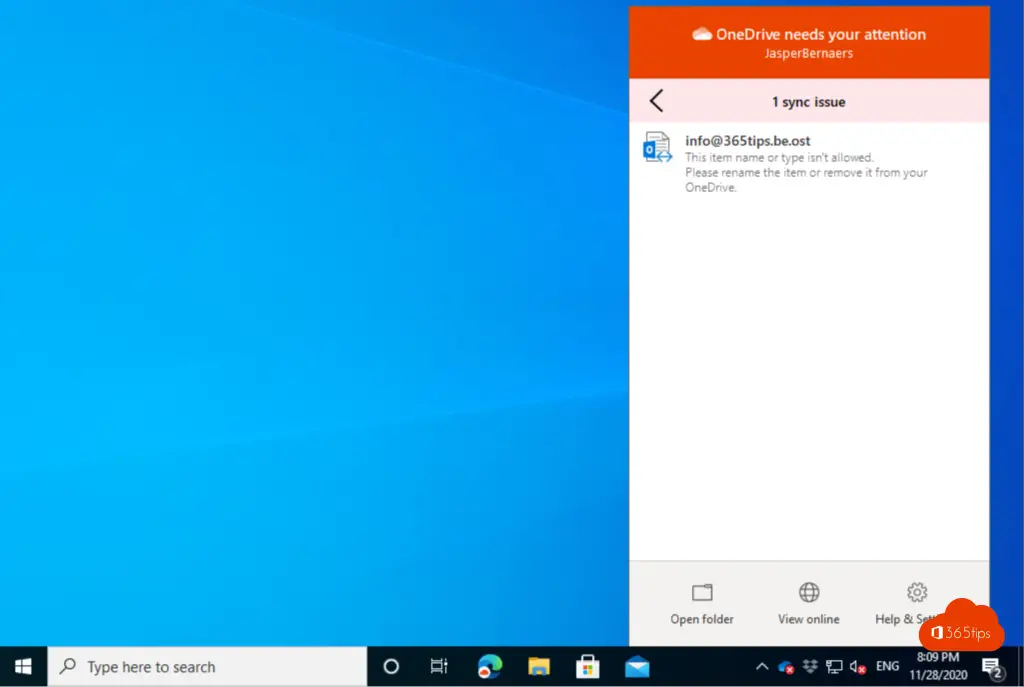Open the Action Center notifications icon
Viewport: 1024px width, 687px height.
pos(993,667)
